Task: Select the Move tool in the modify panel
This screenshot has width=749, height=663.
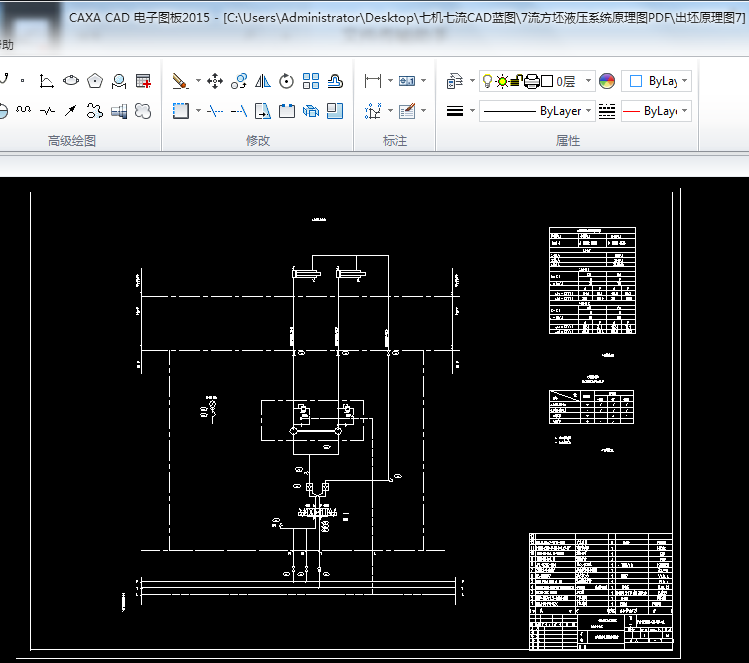Action: tap(215, 81)
